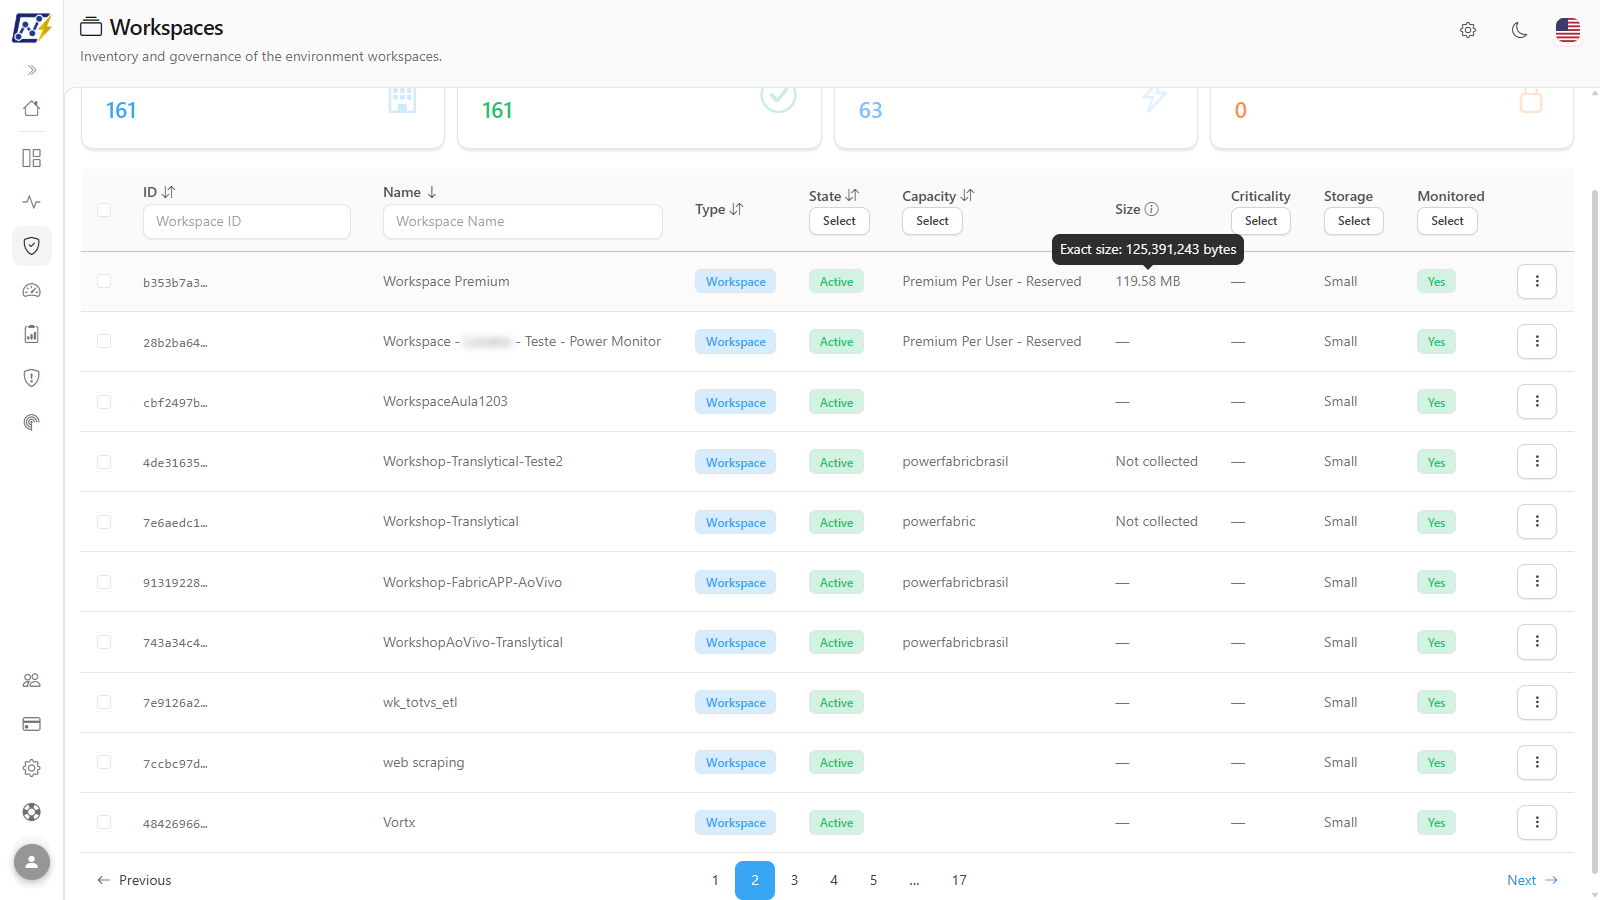Open the settings gear icon in sidebar
The image size is (1600, 900).
[32, 768]
